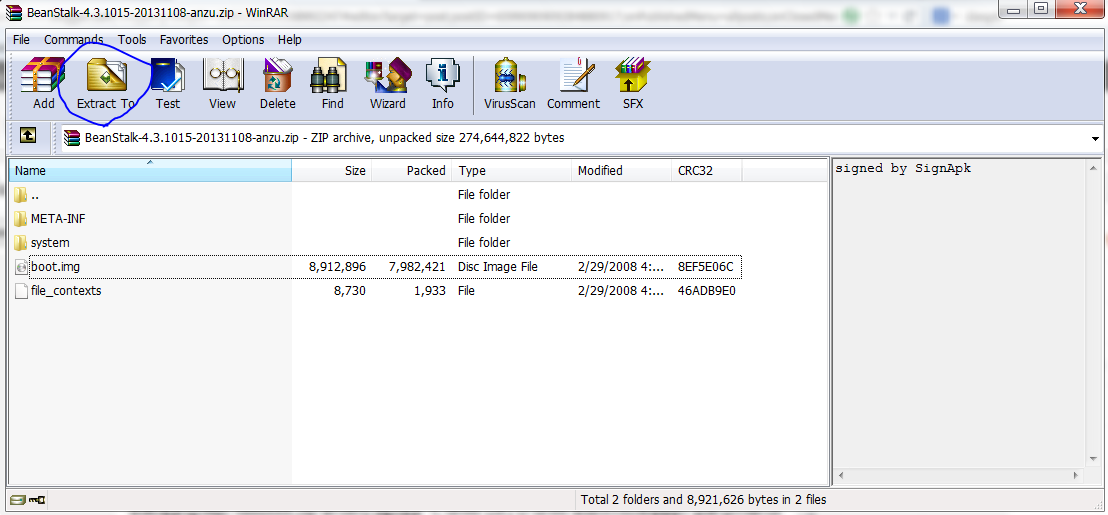Click the archive path address field
1108x515 pixels.
pyautogui.click(x=575, y=138)
